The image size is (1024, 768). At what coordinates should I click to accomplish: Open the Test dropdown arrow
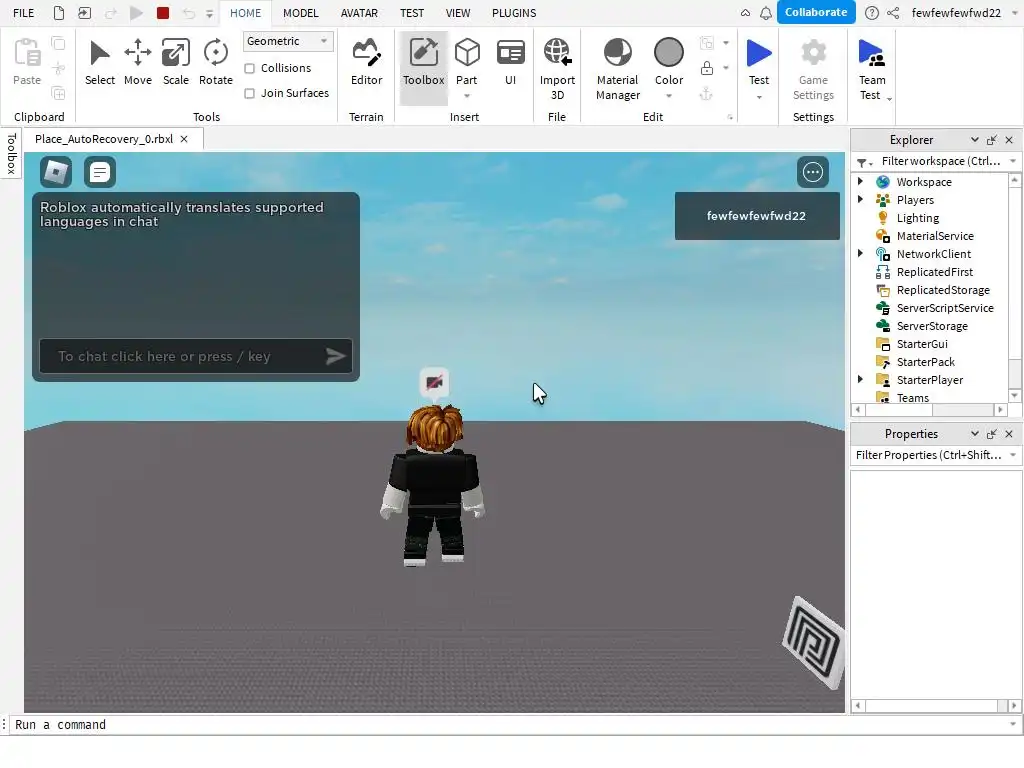click(x=759, y=97)
